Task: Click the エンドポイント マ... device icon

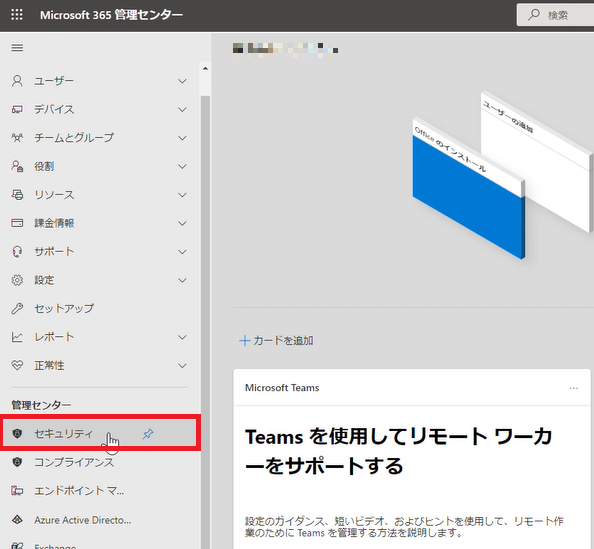Action: (17, 491)
